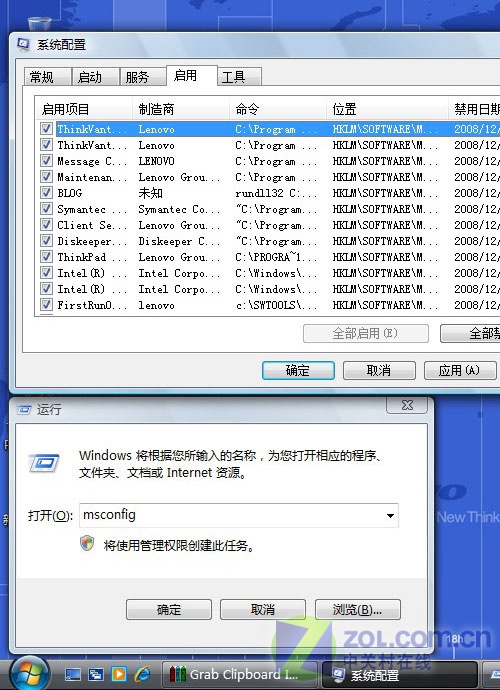The image size is (500, 690).
Task: Click 取消 in the 系统配置 window
Action: pos(379,370)
